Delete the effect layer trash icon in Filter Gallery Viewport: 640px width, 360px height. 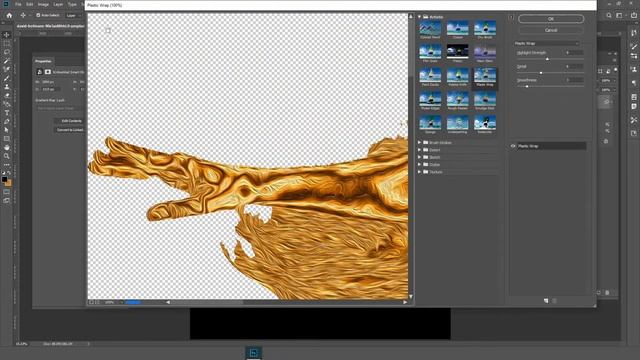pos(554,301)
